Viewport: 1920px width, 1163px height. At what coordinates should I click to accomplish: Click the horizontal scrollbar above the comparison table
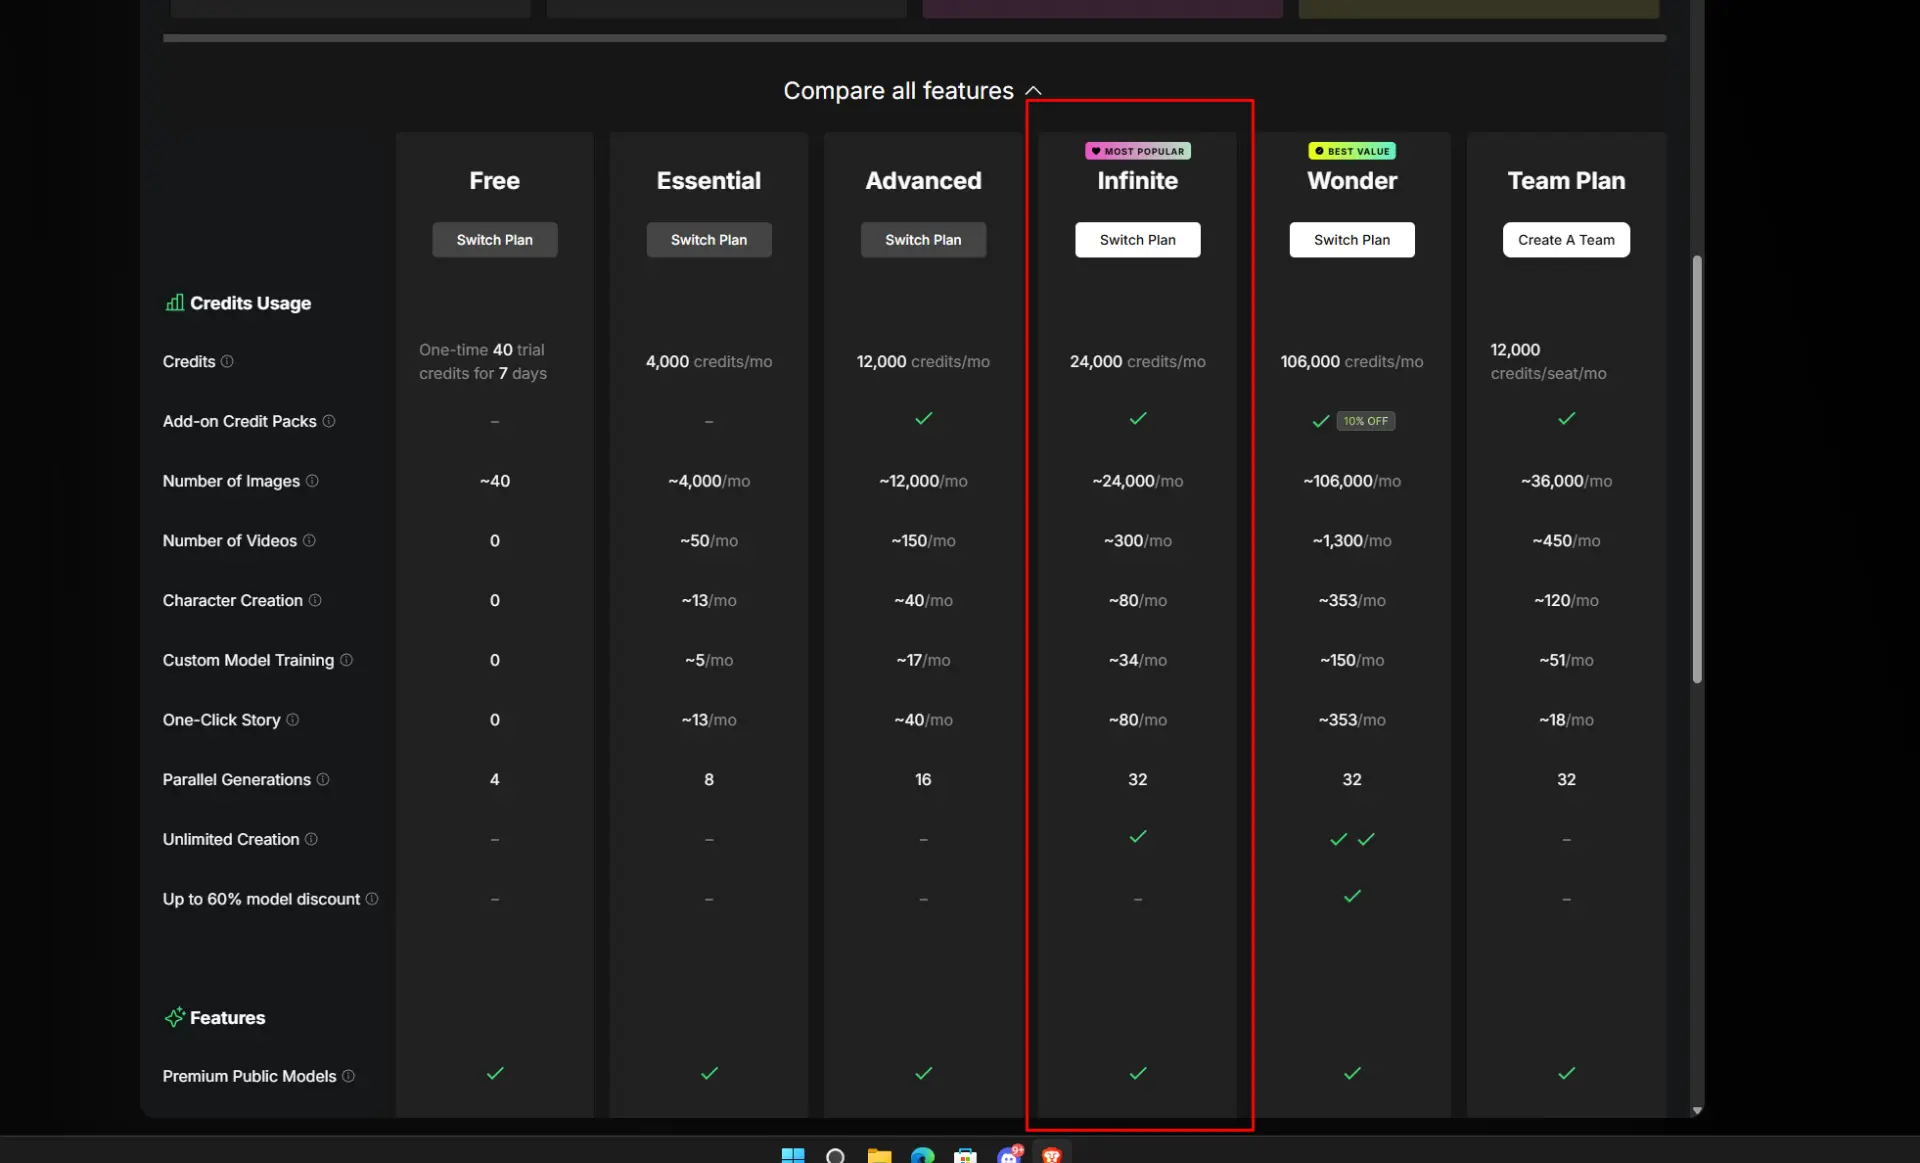pos(914,38)
